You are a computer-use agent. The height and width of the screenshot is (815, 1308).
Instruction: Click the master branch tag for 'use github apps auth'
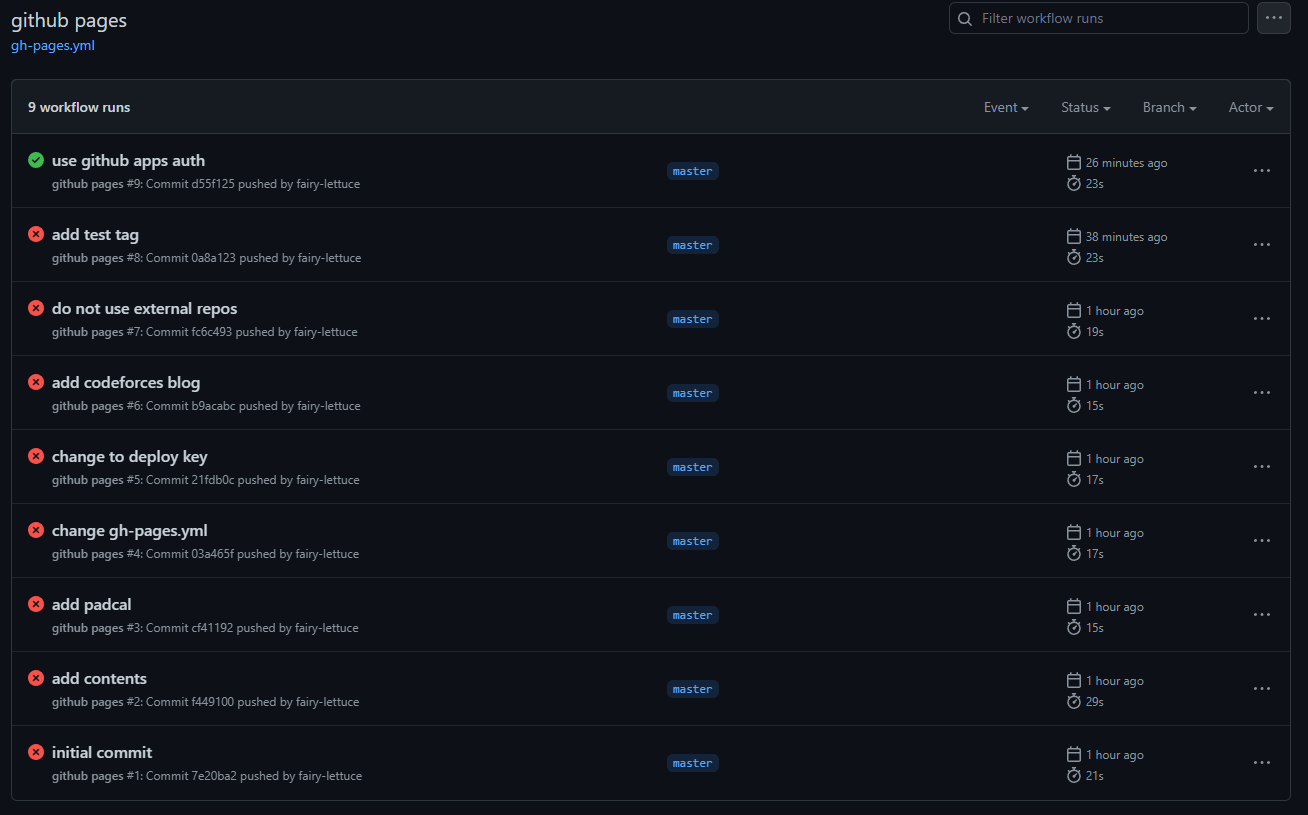click(692, 171)
